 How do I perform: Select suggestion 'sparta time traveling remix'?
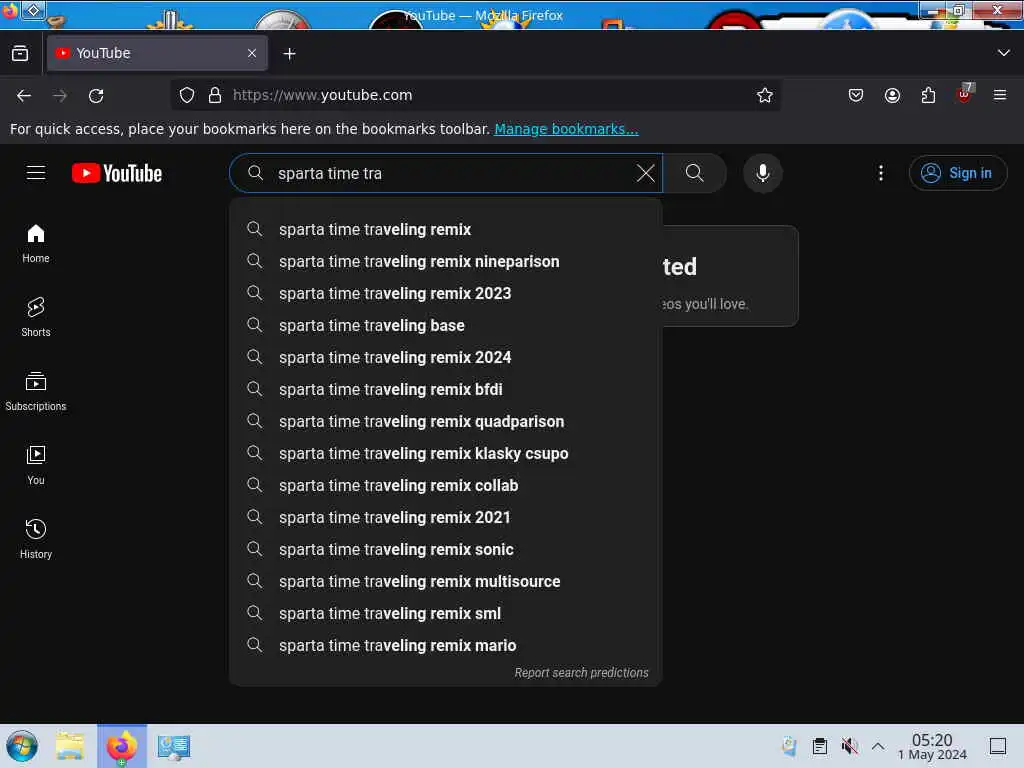(445, 229)
